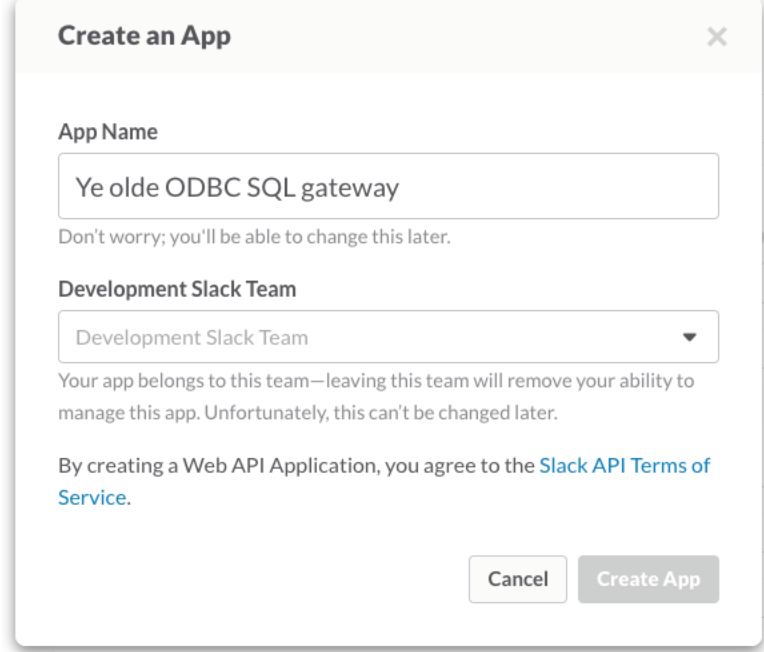Click the App Name input field
The height and width of the screenshot is (652, 764).
[388, 186]
